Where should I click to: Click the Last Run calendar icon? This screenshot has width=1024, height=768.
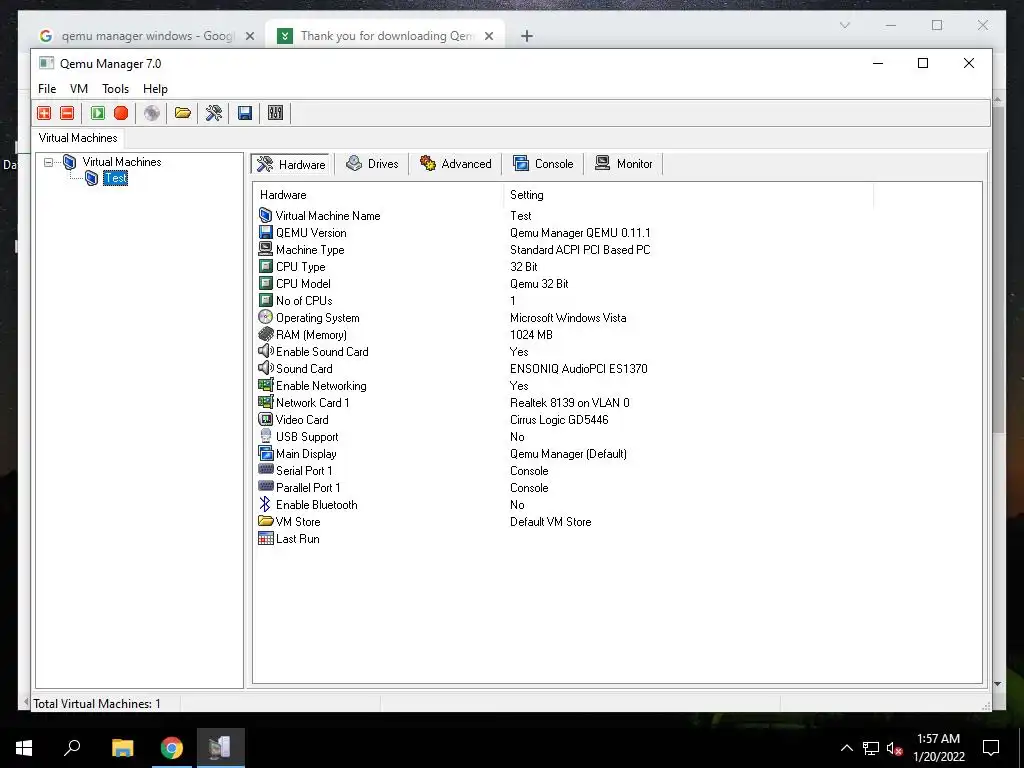point(265,538)
